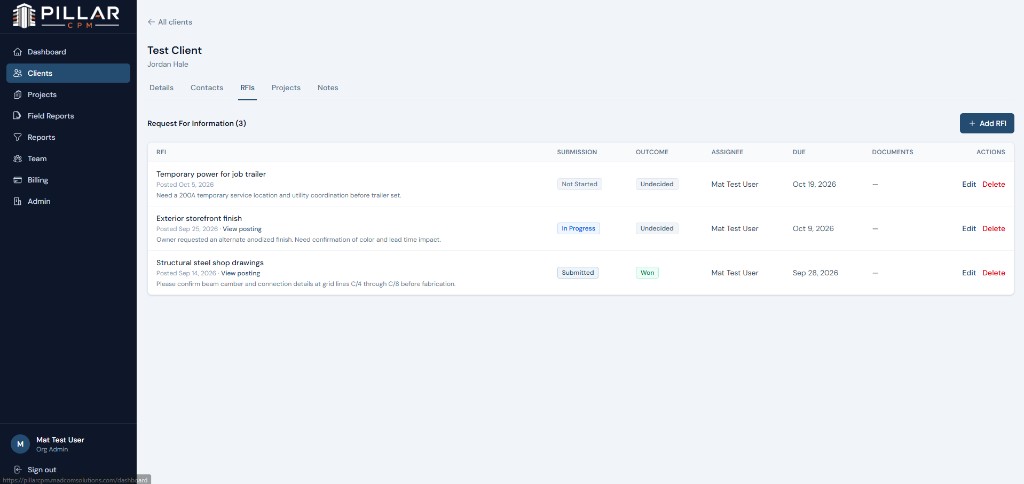The width and height of the screenshot is (1024, 484).
Task: Click the Projects clipboard icon
Action: pos(18,95)
